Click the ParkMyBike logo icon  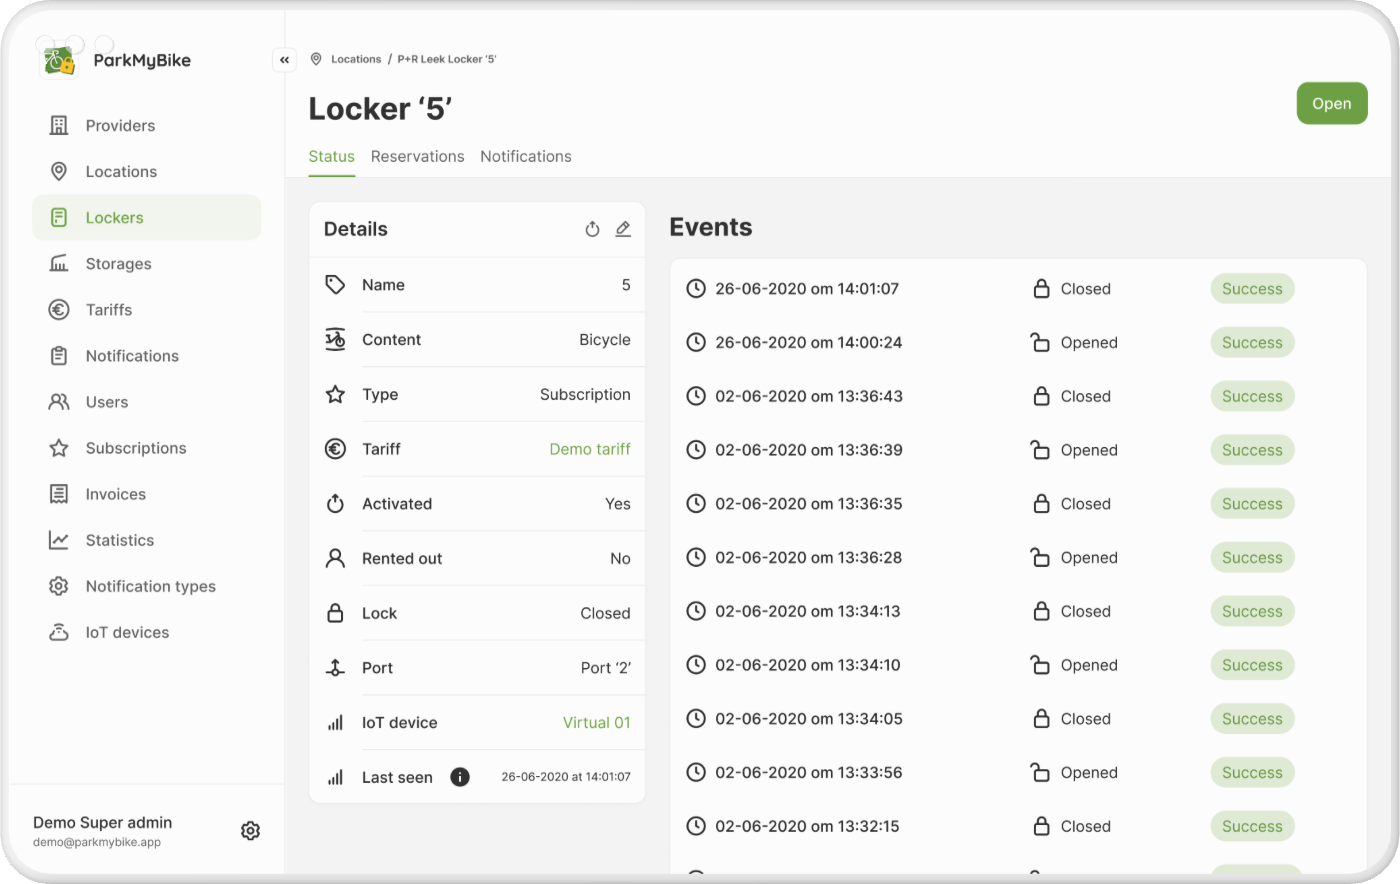60,60
